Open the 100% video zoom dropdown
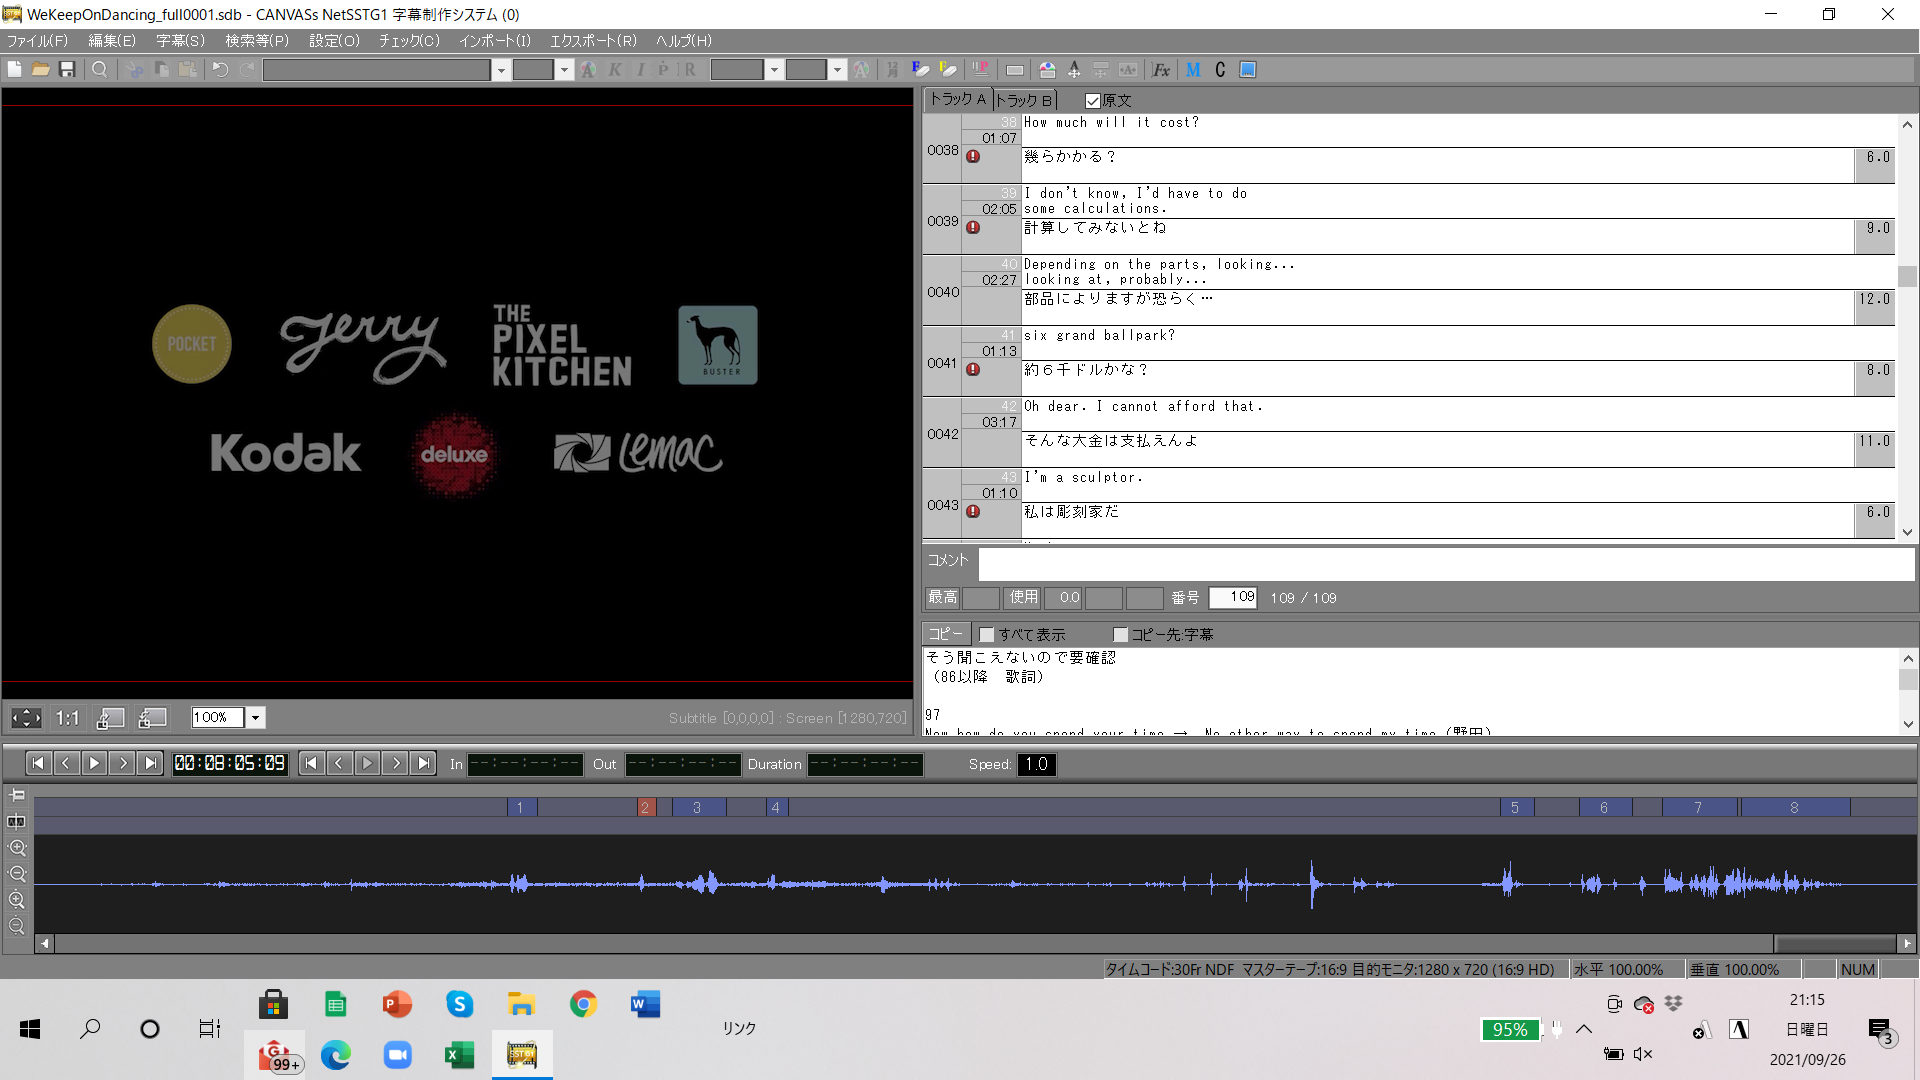1920x1080 pixels. (x=256, y=718)
